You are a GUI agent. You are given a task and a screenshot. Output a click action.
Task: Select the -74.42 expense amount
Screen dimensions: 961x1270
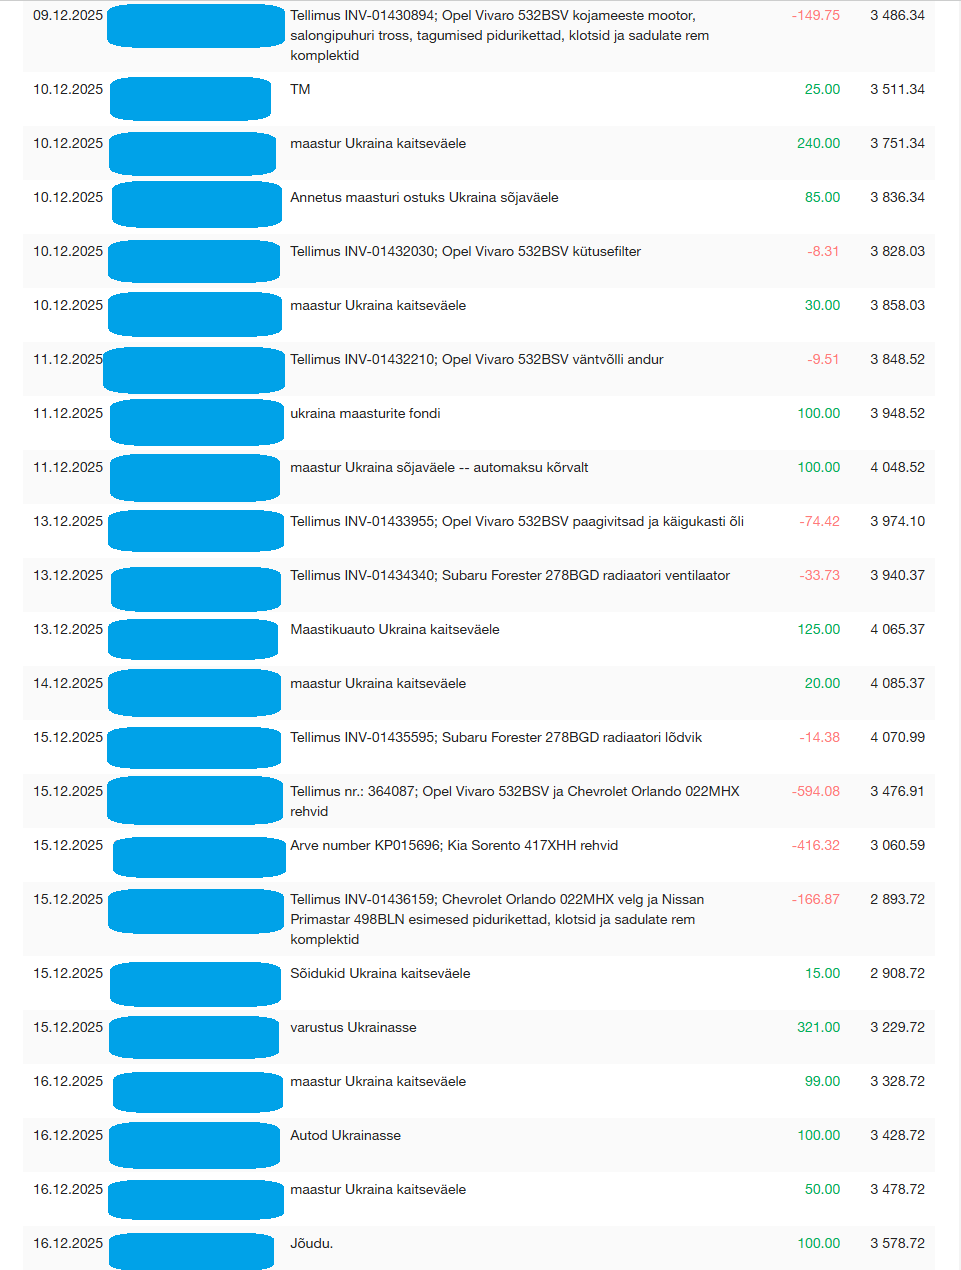(819, 522)
